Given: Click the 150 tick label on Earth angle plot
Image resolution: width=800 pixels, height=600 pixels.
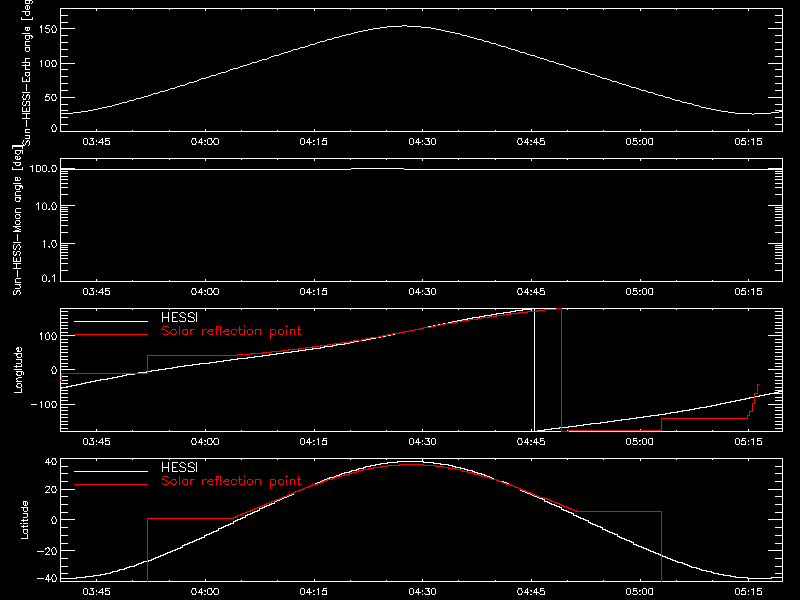Looking at the screenshot, I should [x=47, y=29].
